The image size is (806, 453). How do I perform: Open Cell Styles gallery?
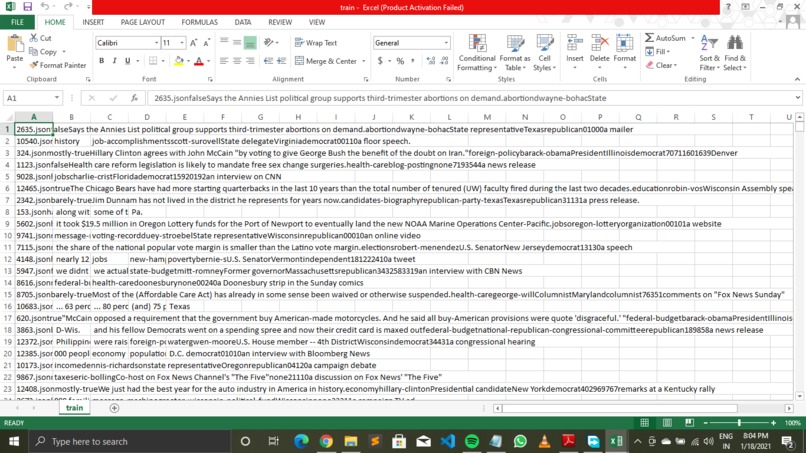[x=544, y=53]
